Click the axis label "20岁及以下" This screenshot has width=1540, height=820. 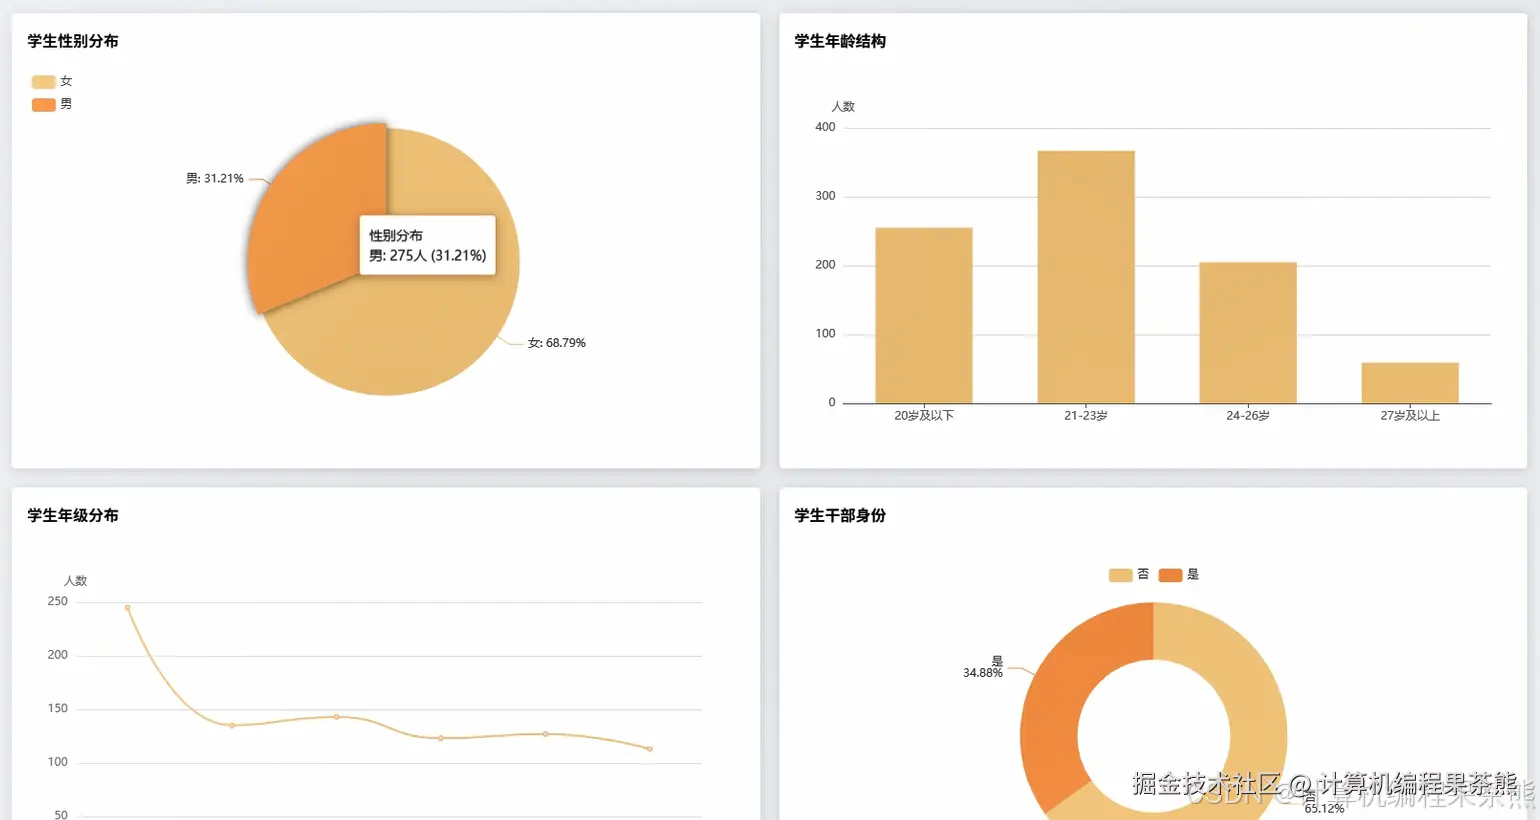click(x=924, y=415)
